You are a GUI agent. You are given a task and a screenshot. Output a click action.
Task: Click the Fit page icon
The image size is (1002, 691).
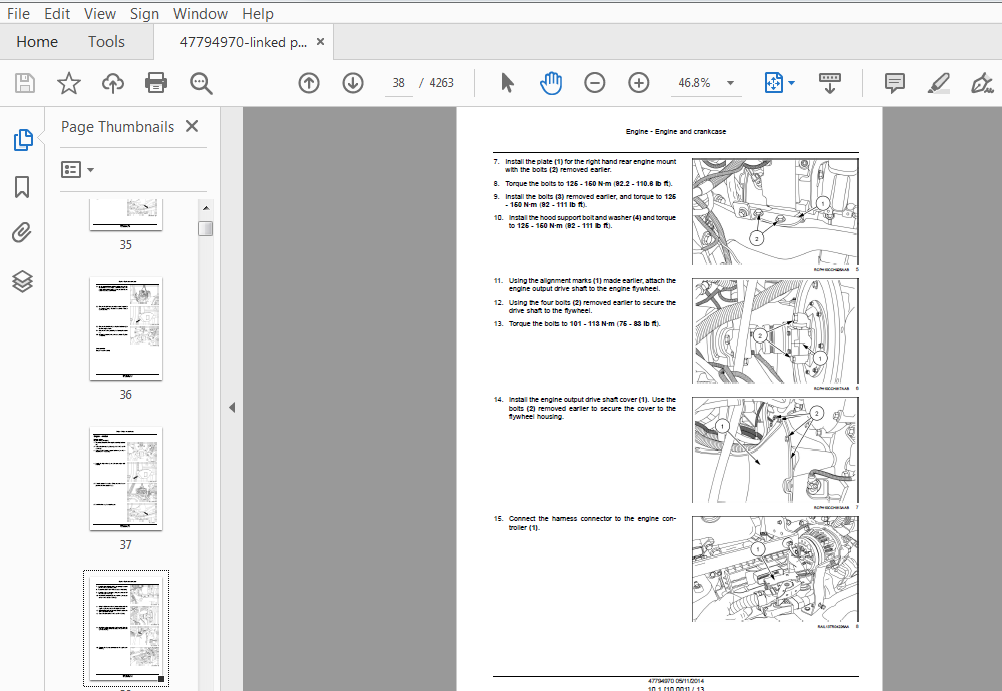click(773, 83)
